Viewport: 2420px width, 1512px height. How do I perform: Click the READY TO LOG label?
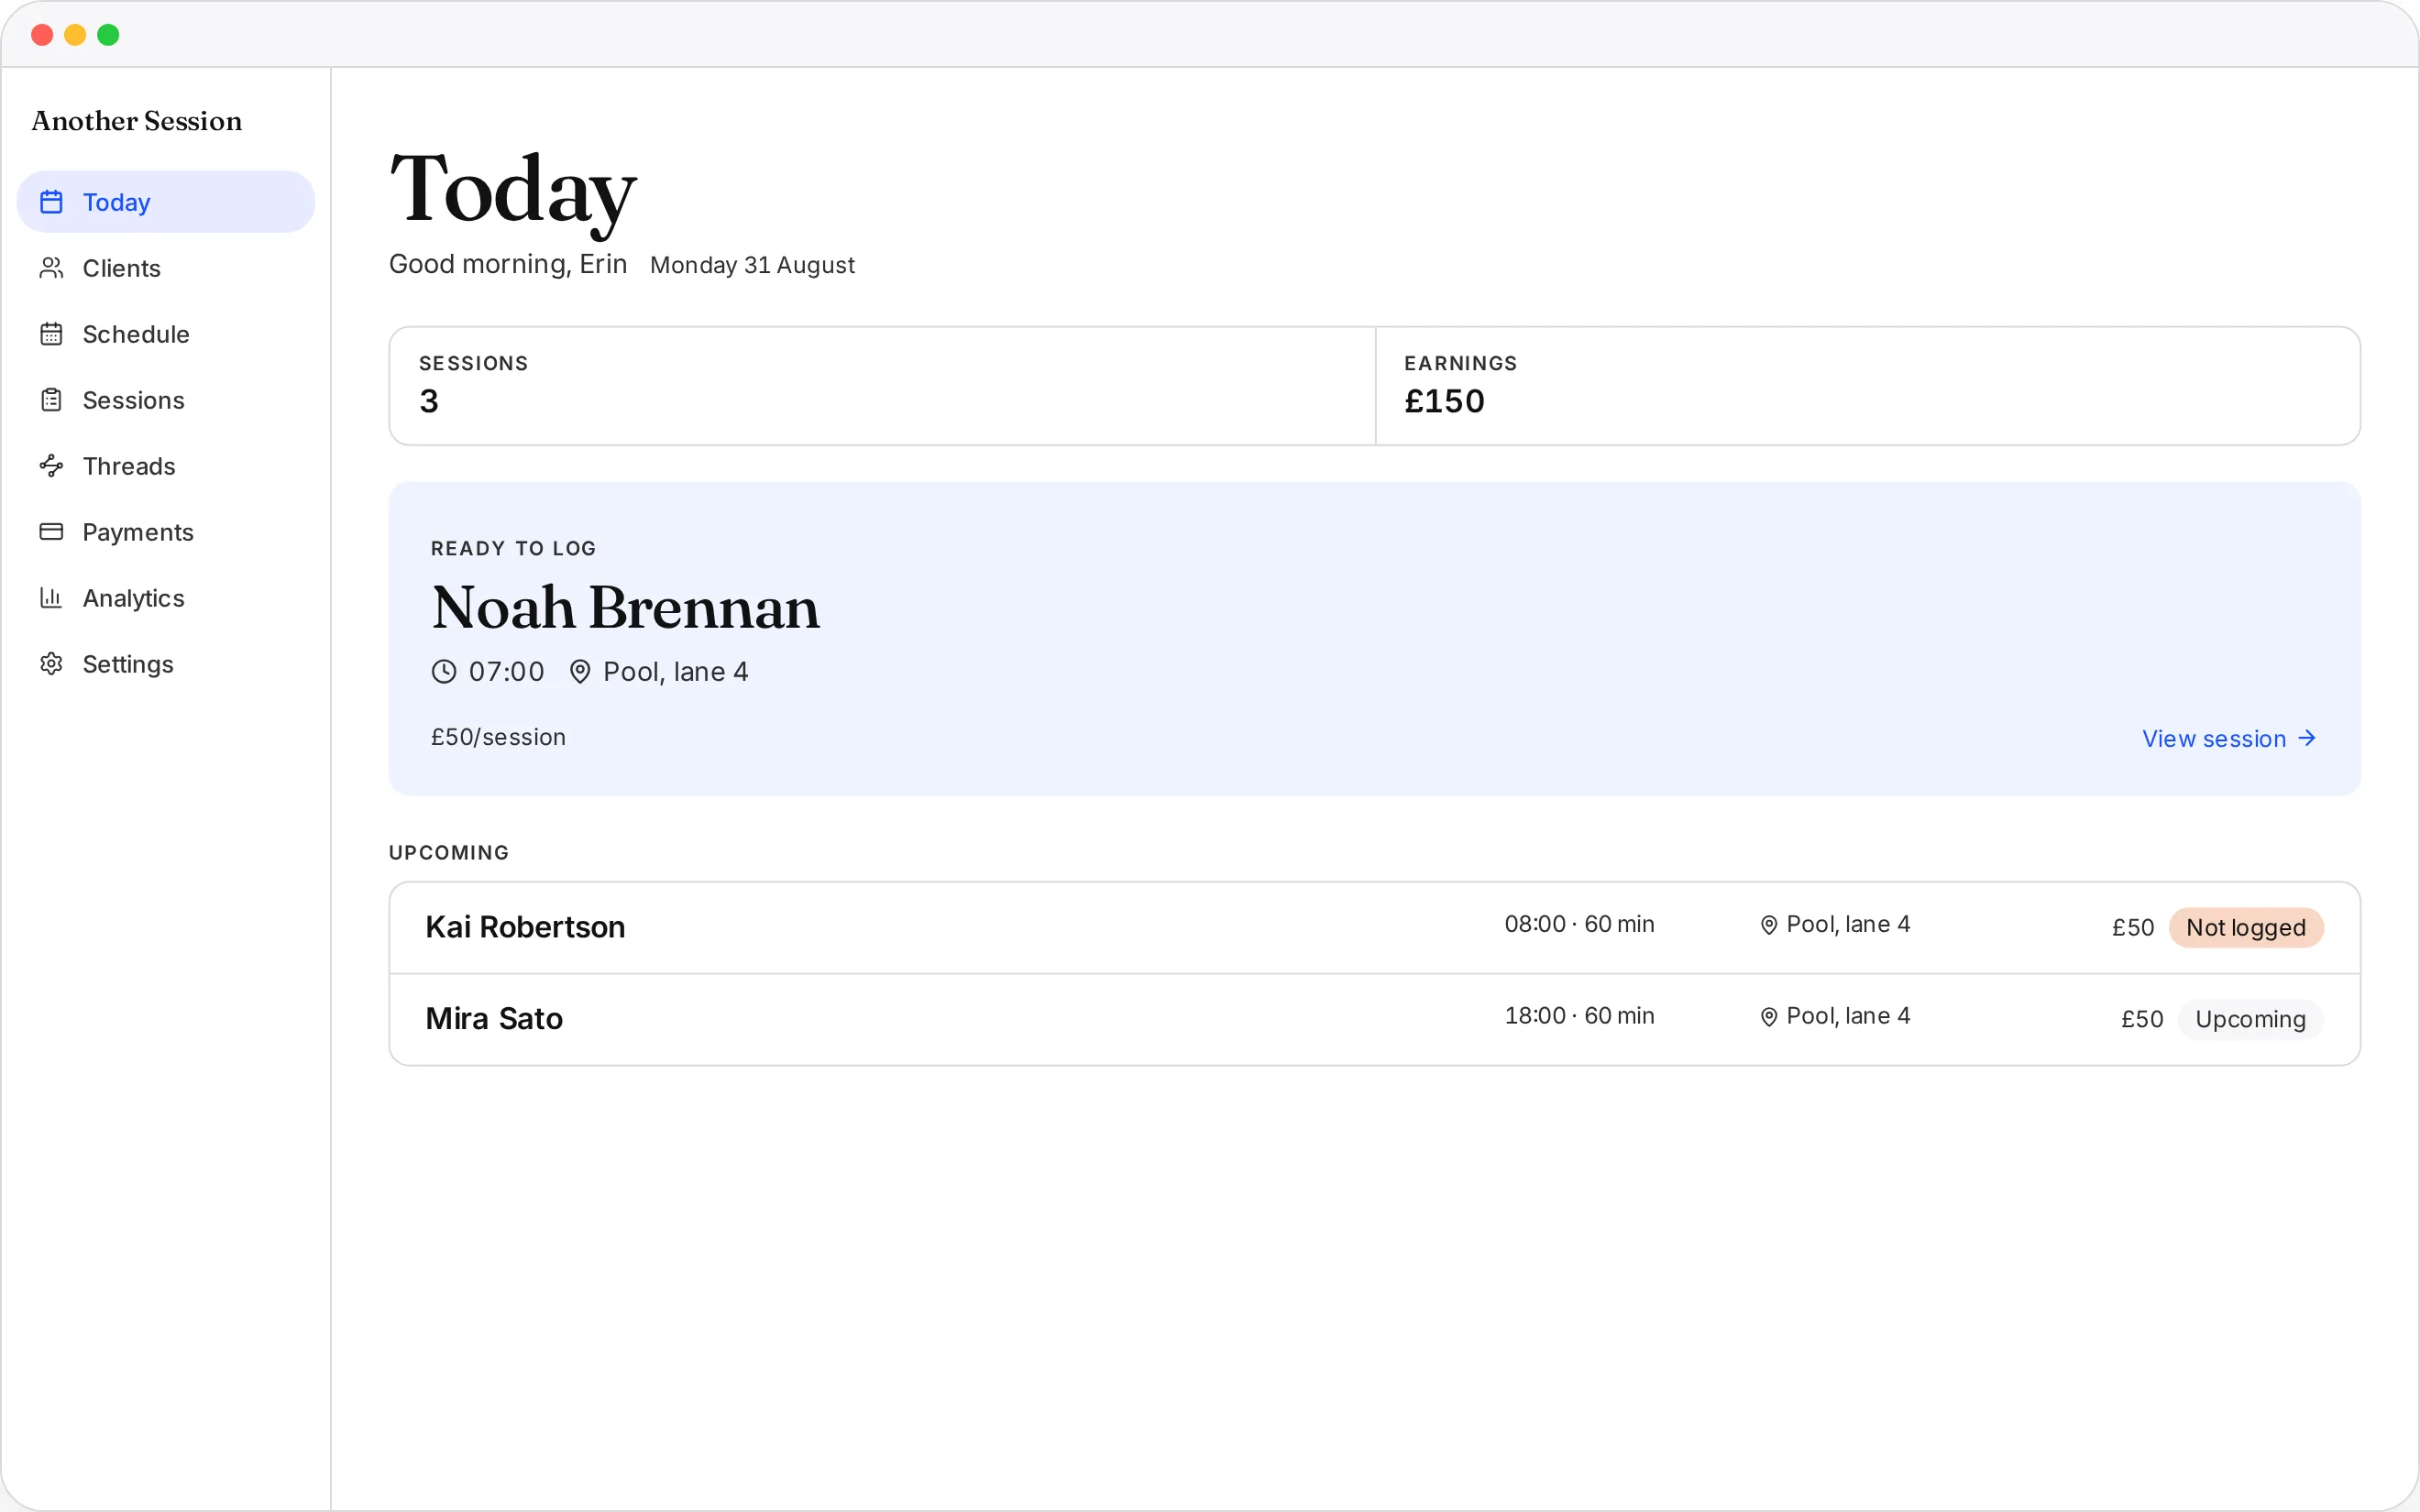(513, 548)
